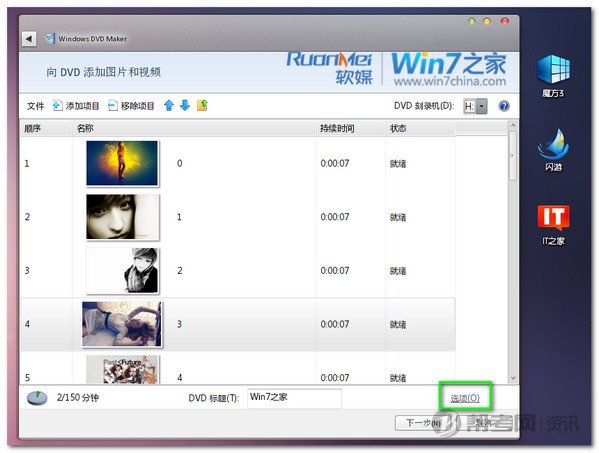
Task: Click the list scrollbar down arrow
Action: point(513,378)
